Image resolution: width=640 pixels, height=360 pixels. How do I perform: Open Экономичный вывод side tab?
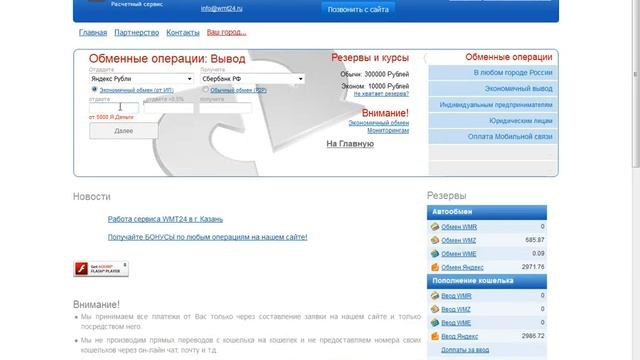(x=493, y=89)
